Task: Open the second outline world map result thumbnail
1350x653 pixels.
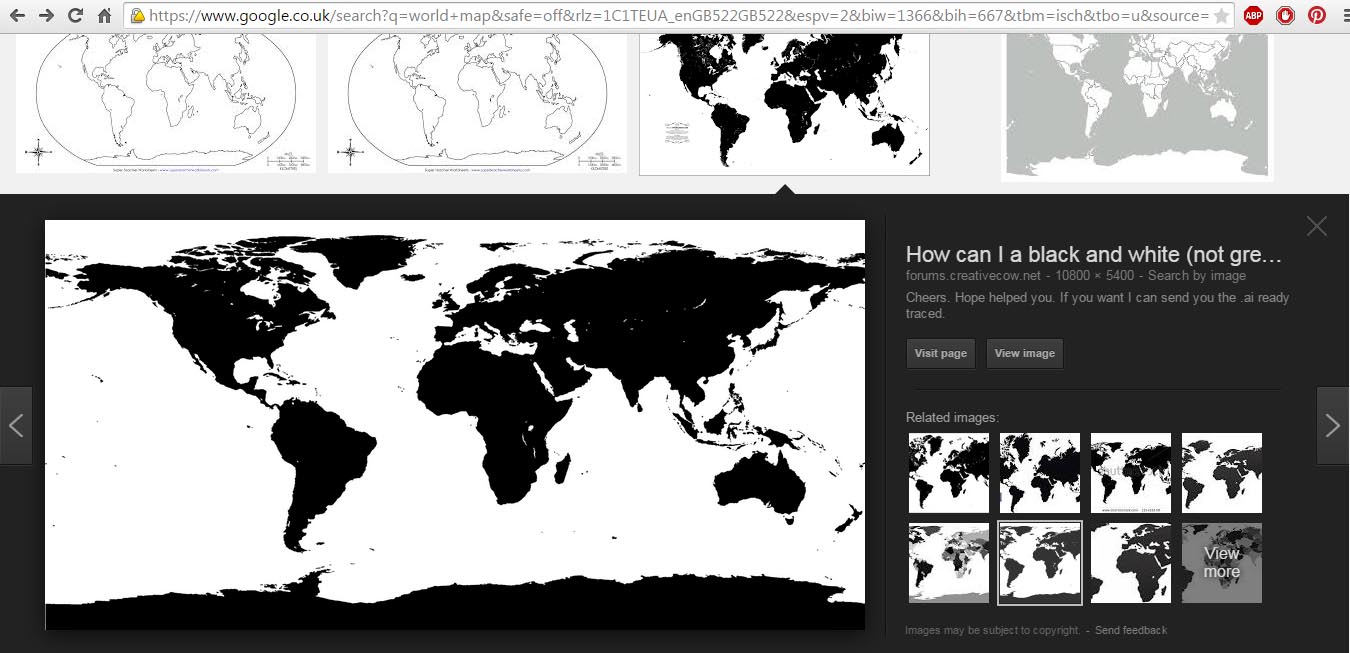Action: pos(477,103)
